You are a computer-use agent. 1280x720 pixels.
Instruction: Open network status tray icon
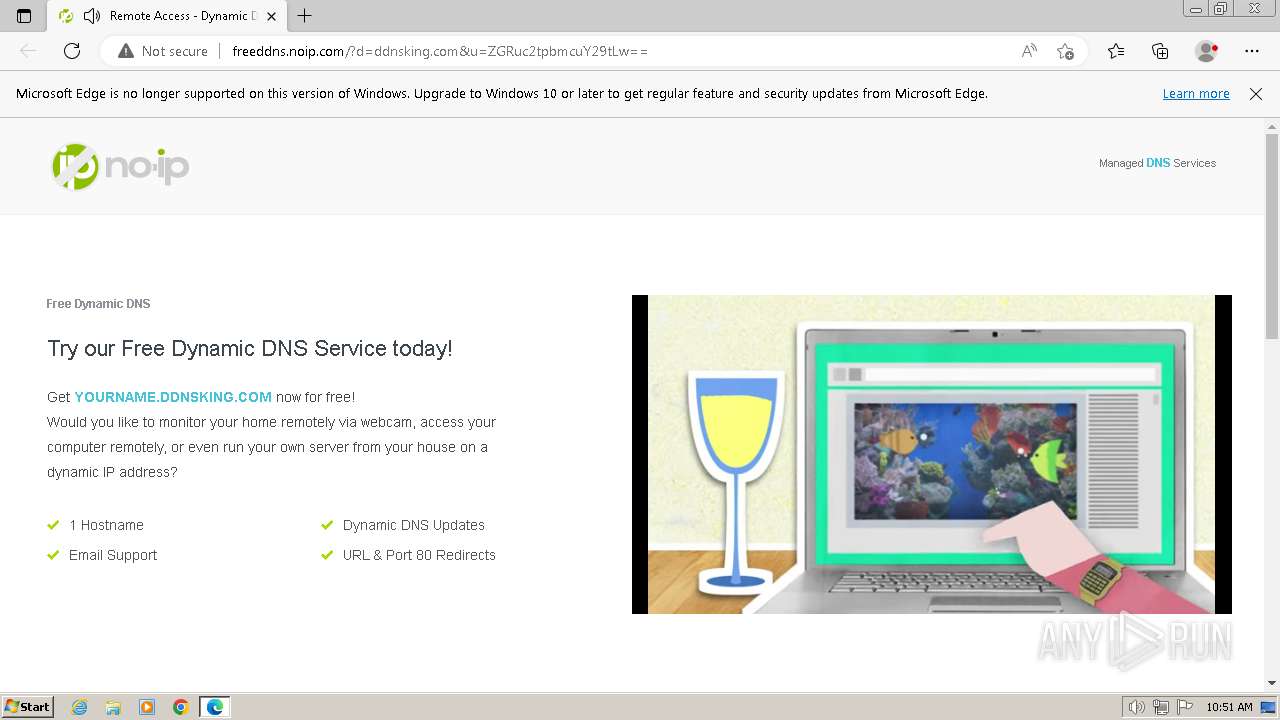coord(1161,707)
